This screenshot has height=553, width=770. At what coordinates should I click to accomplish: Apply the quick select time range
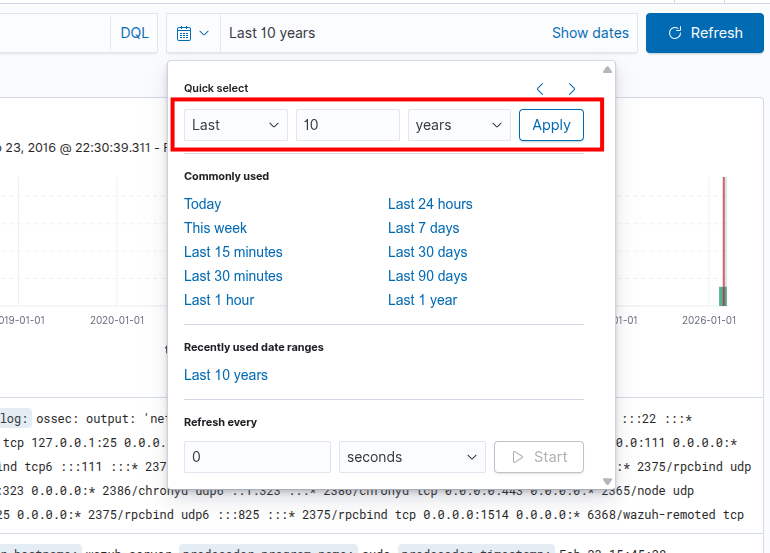[551, 125]
